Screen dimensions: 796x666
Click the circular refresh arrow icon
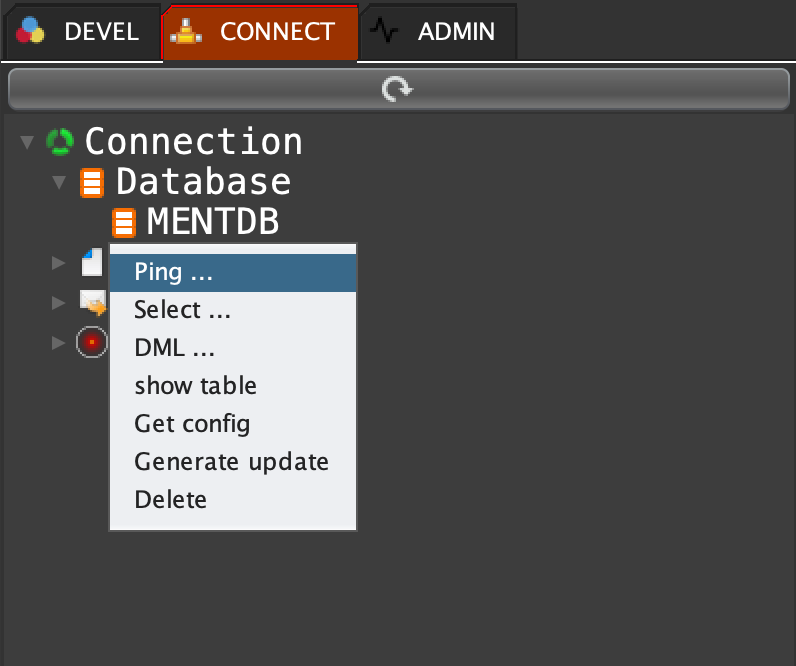point(397,90)
